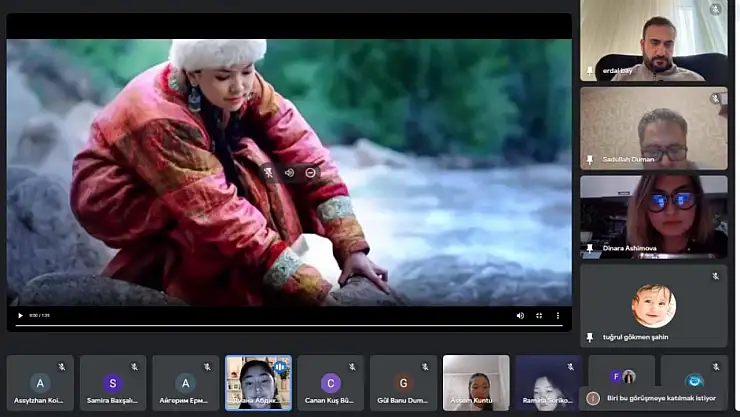Image resolution: width=740 pixels, height=417 pixels.
Task: Play the shared video
Action: 20,316
